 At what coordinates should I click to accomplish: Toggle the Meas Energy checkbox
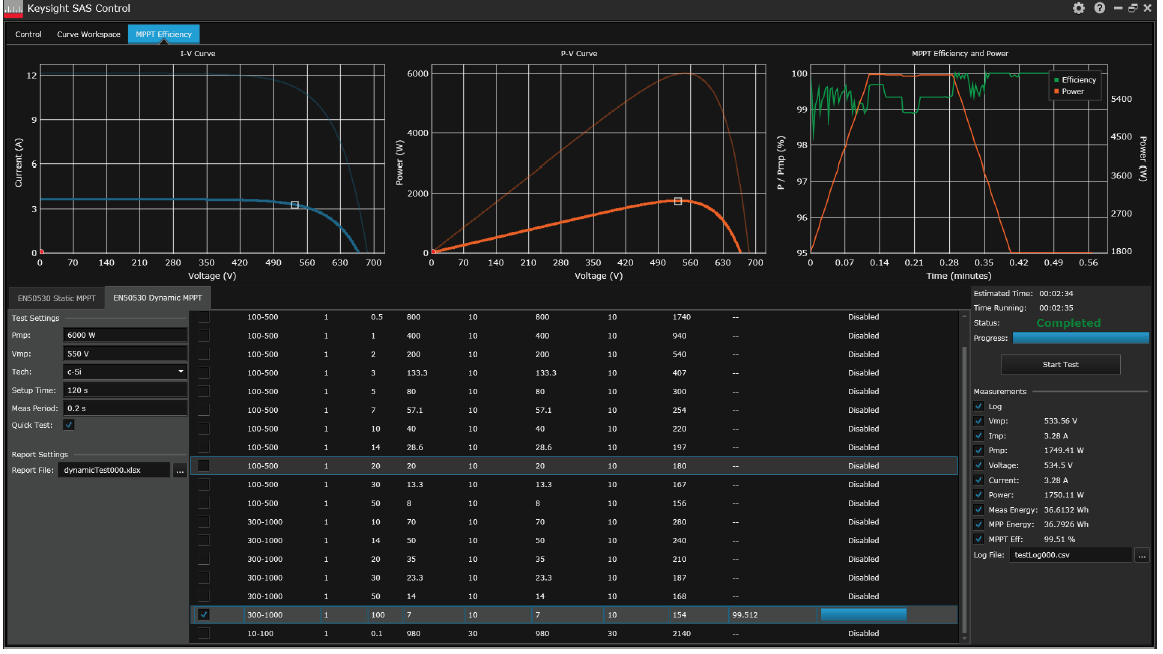coord(978,511)
